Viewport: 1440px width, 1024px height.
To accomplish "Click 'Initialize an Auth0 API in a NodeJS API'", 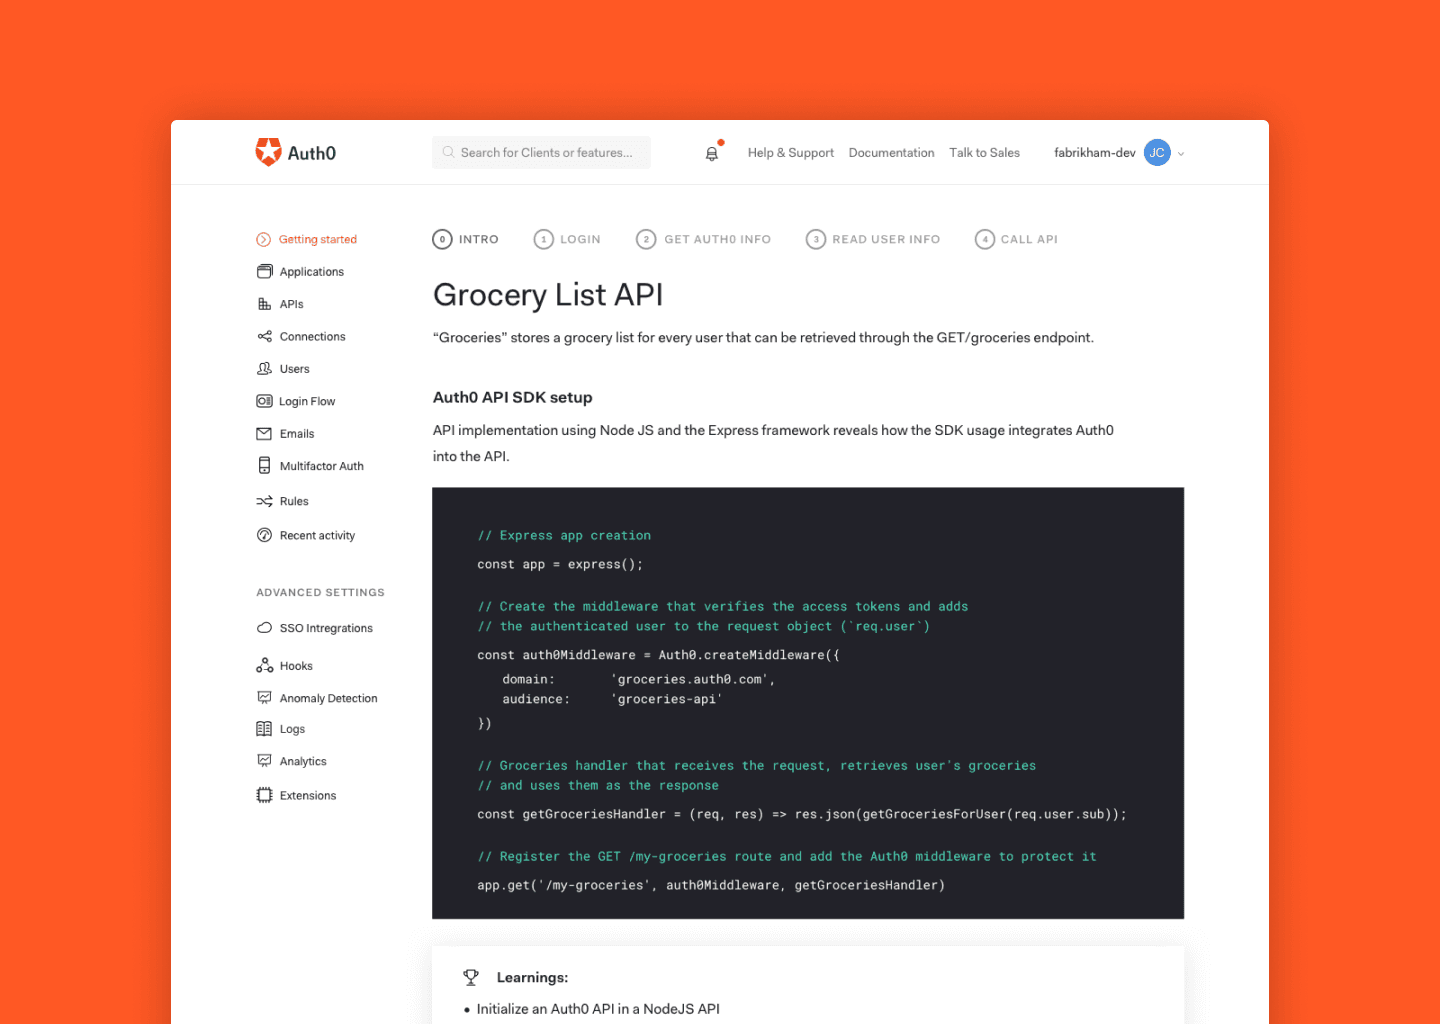I will pyautogui.click(x=598, y=1009).
